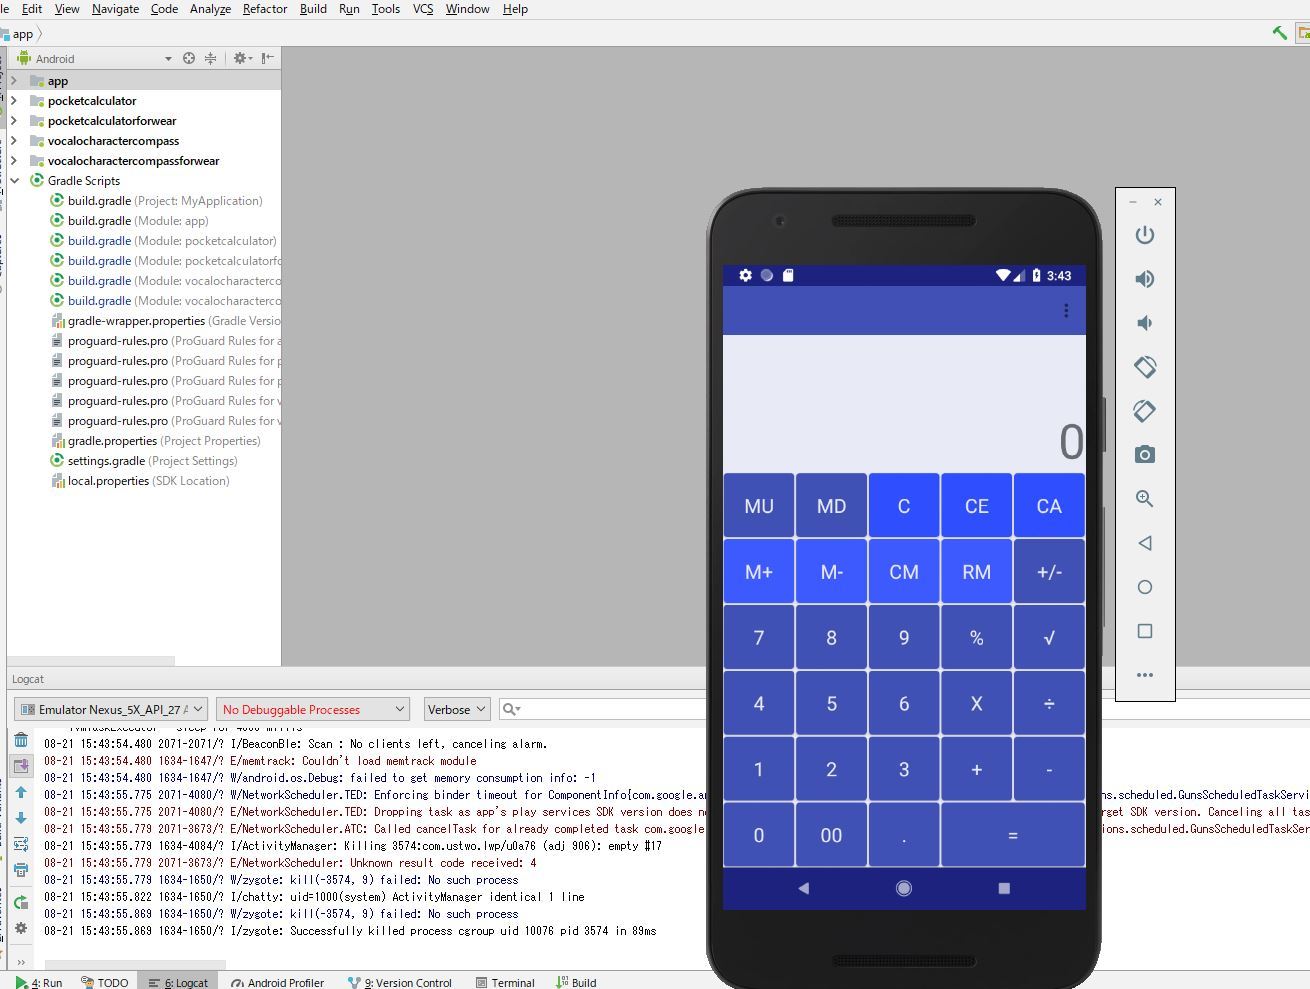Screen dimensions: 1310x989
Task: Click the project panel settings gear
Action: 241,59
